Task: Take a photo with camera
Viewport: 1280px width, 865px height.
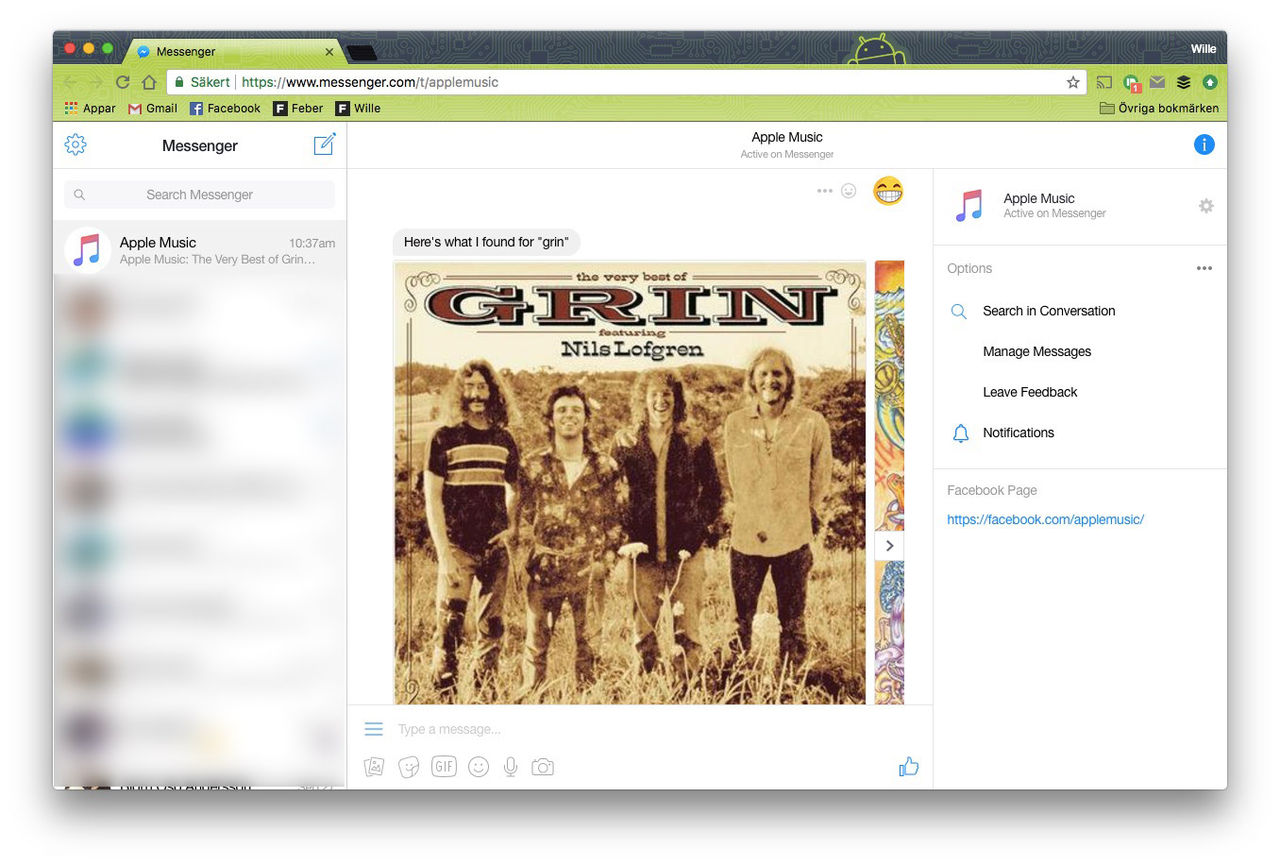Action: [x=542, y=767]
